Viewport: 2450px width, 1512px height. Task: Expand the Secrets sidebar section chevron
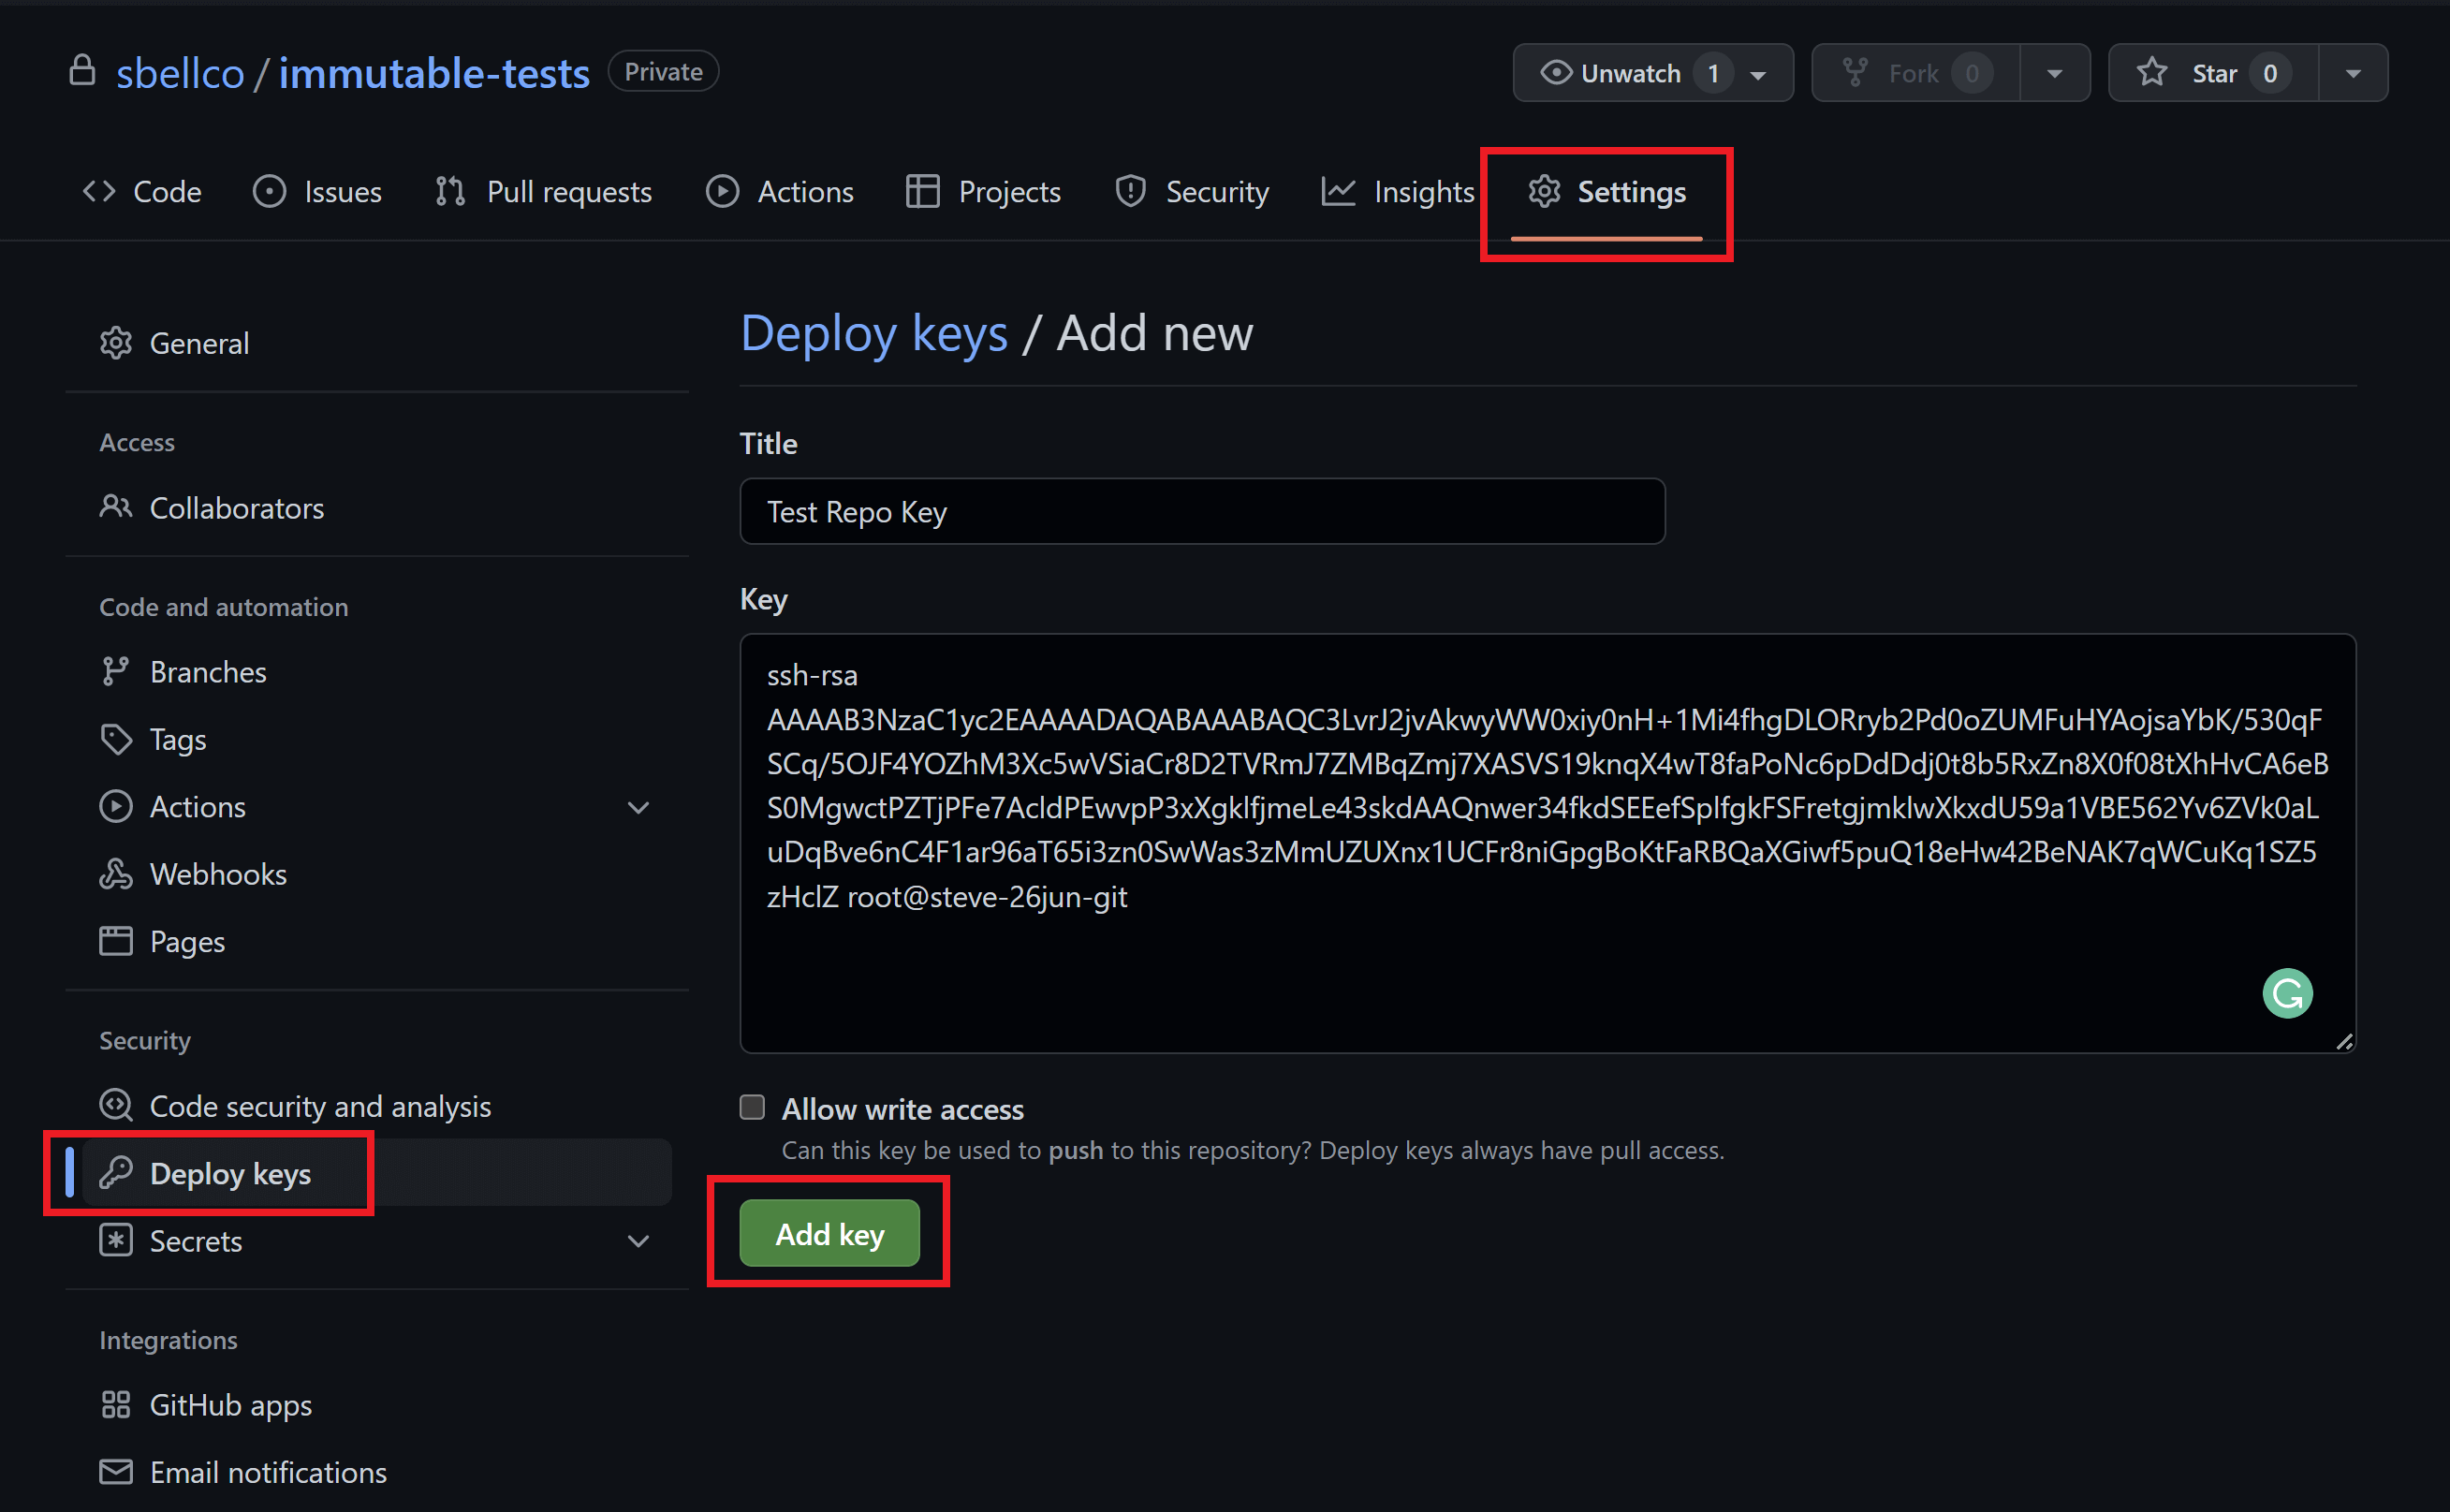click(x=638, y=1241)
